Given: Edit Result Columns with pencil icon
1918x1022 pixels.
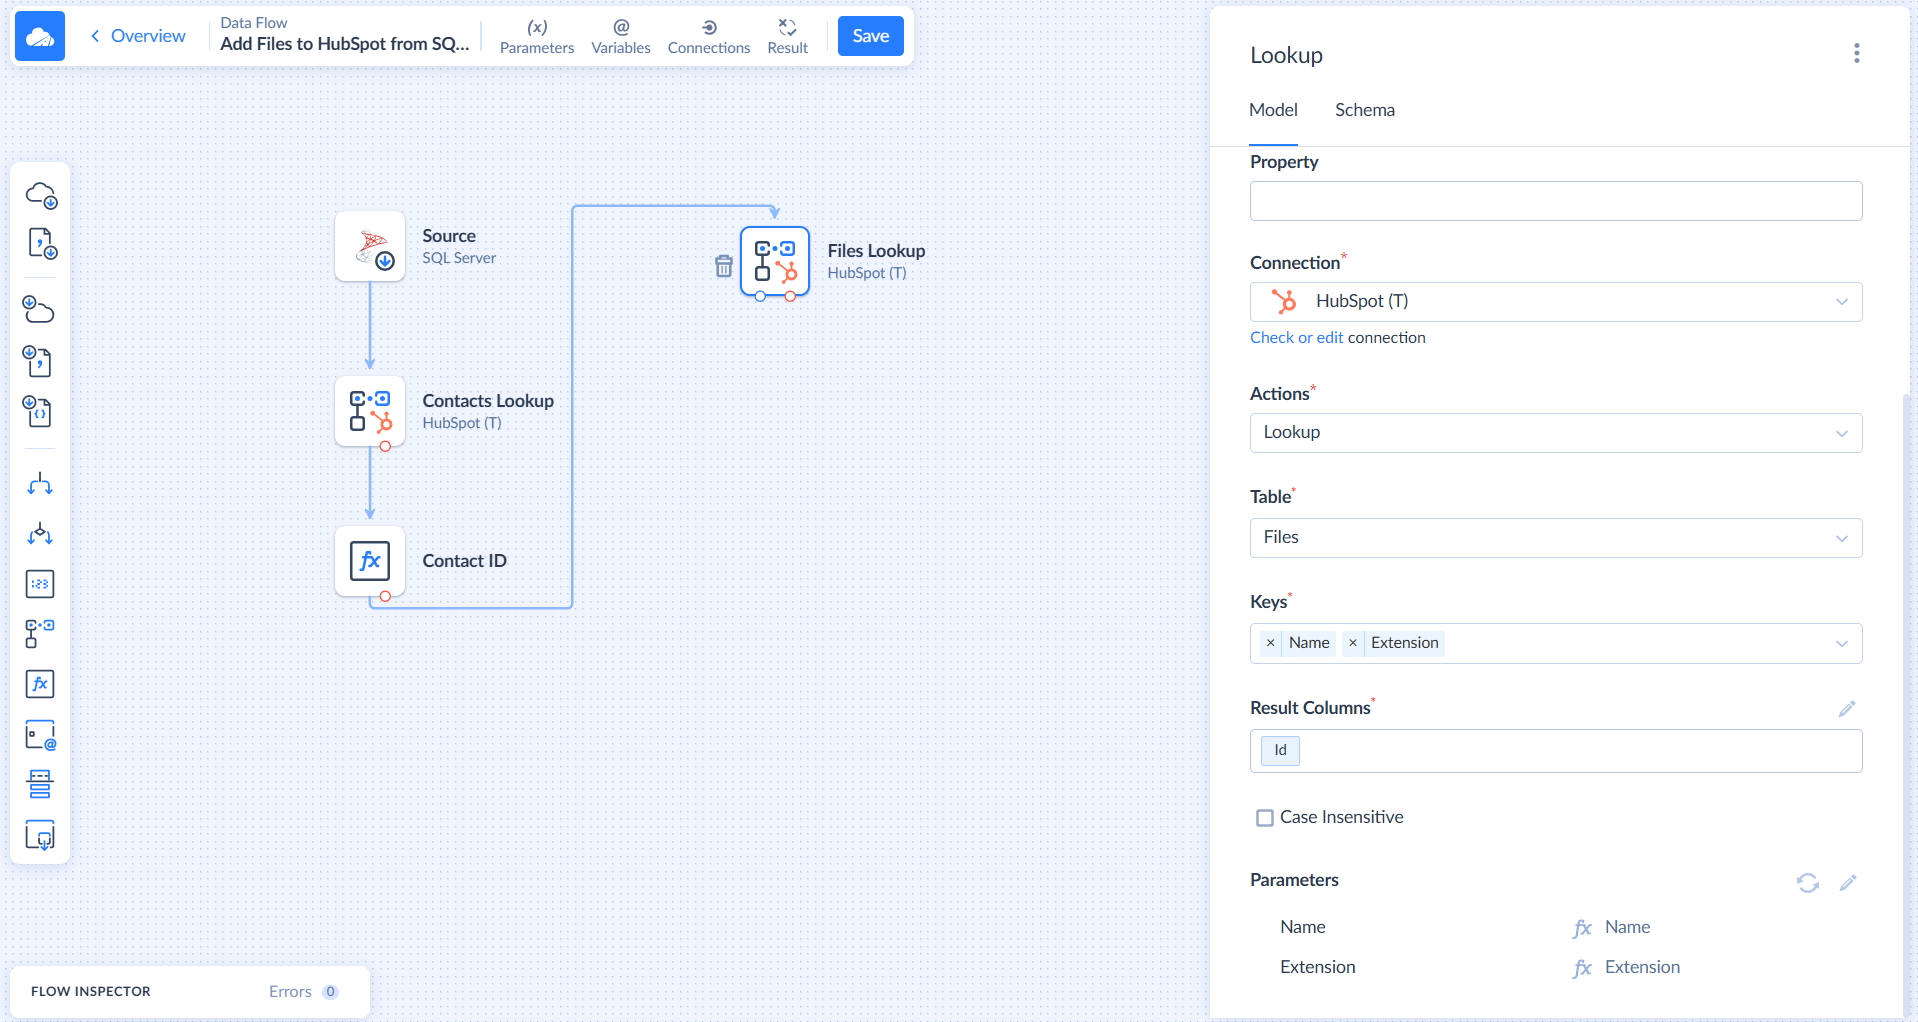Looking at the screenshot, I should (x=1846, y=709).
